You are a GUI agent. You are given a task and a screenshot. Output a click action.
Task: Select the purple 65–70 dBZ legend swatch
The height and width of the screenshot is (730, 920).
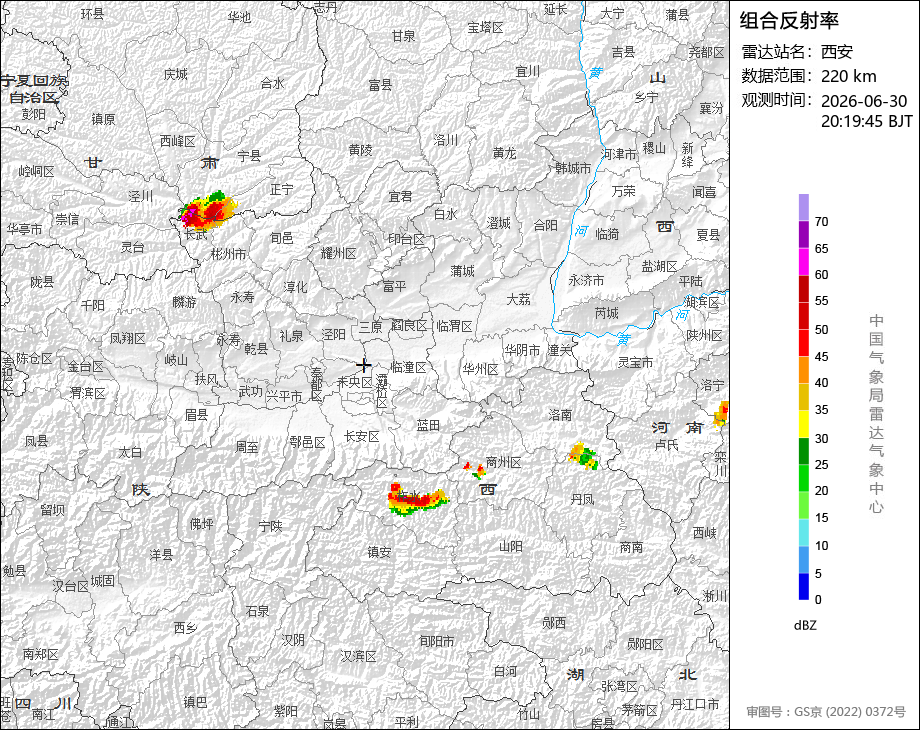[804, 234]
